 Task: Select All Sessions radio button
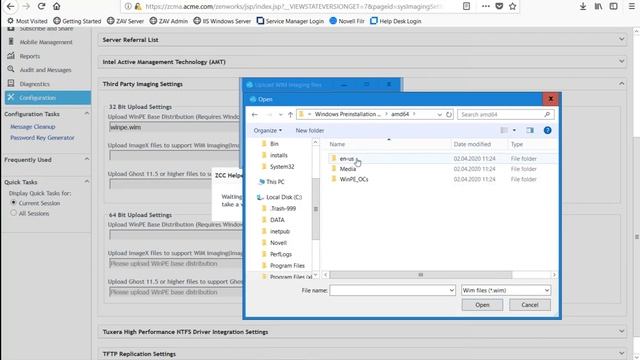(13, 213)
